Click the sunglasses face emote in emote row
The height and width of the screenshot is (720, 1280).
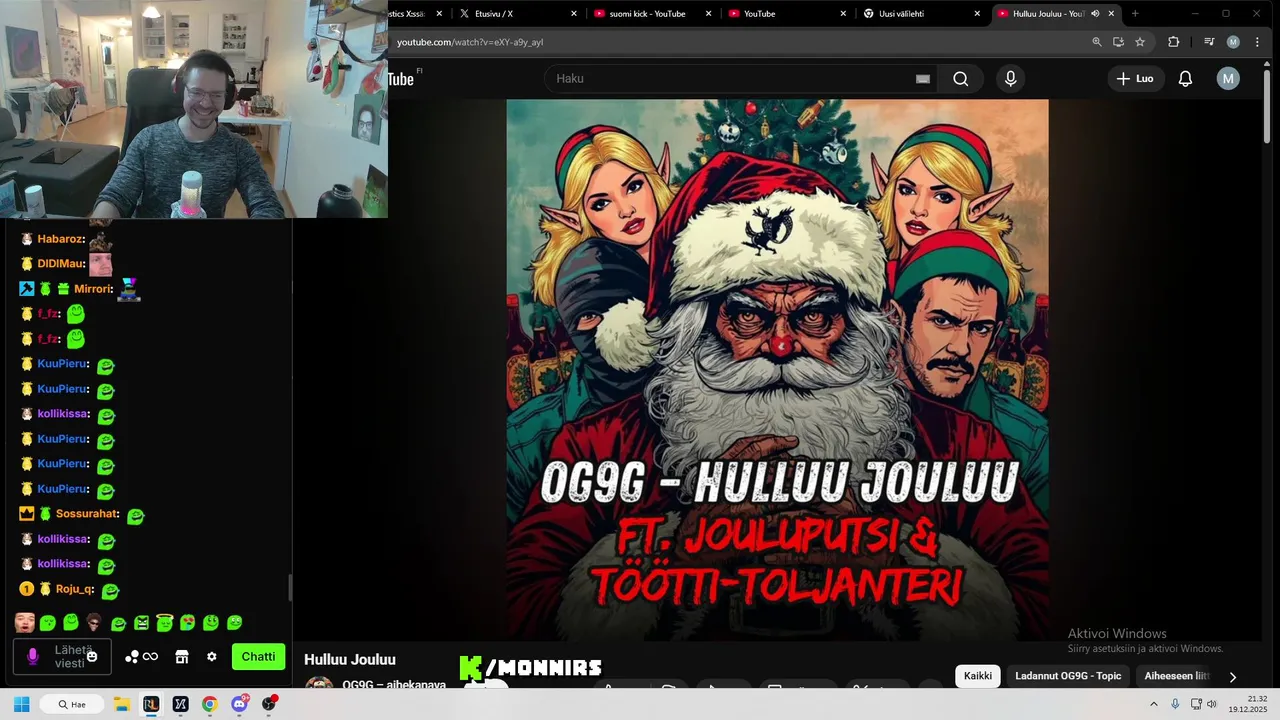tap(94, 623)
